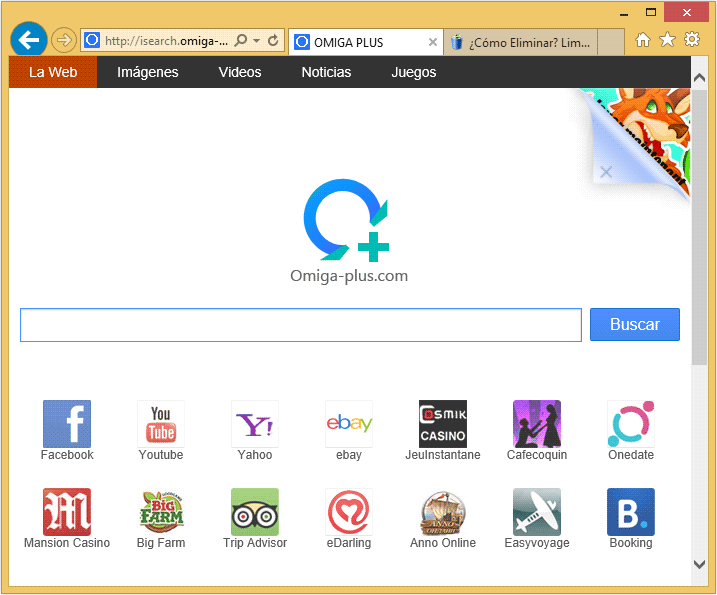Switch to Noticias search category
The image size is (717, 595).
(x=326, y=72)
